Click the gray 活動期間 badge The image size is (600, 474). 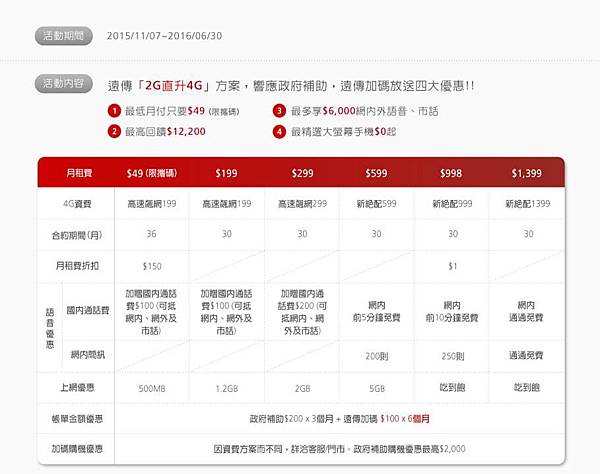[x=64, y=36]
